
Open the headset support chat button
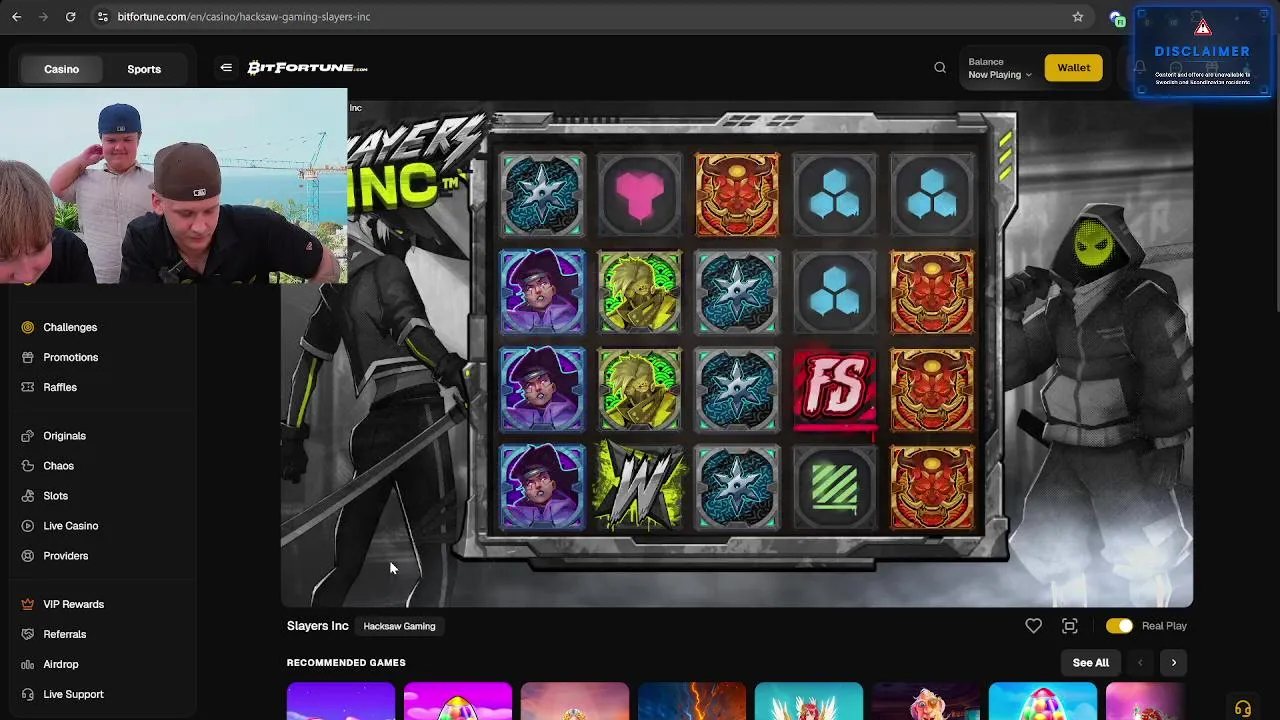[x=1243, y=708]
